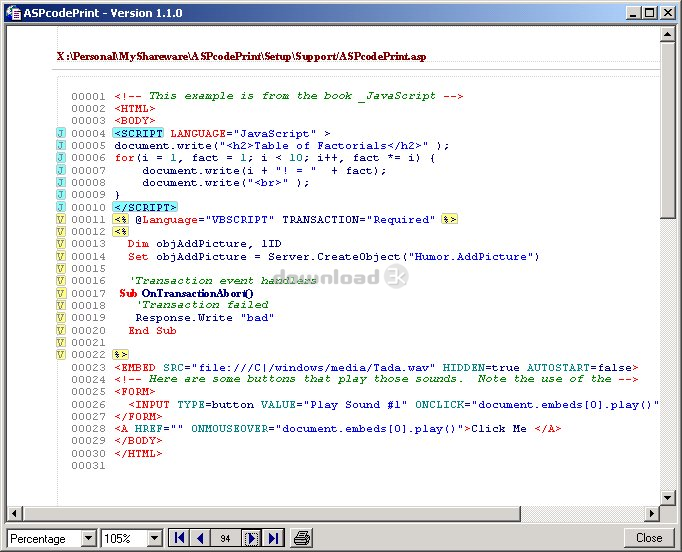The image size is (682, 552).
Task: Go to the first page
Action: 179,538
